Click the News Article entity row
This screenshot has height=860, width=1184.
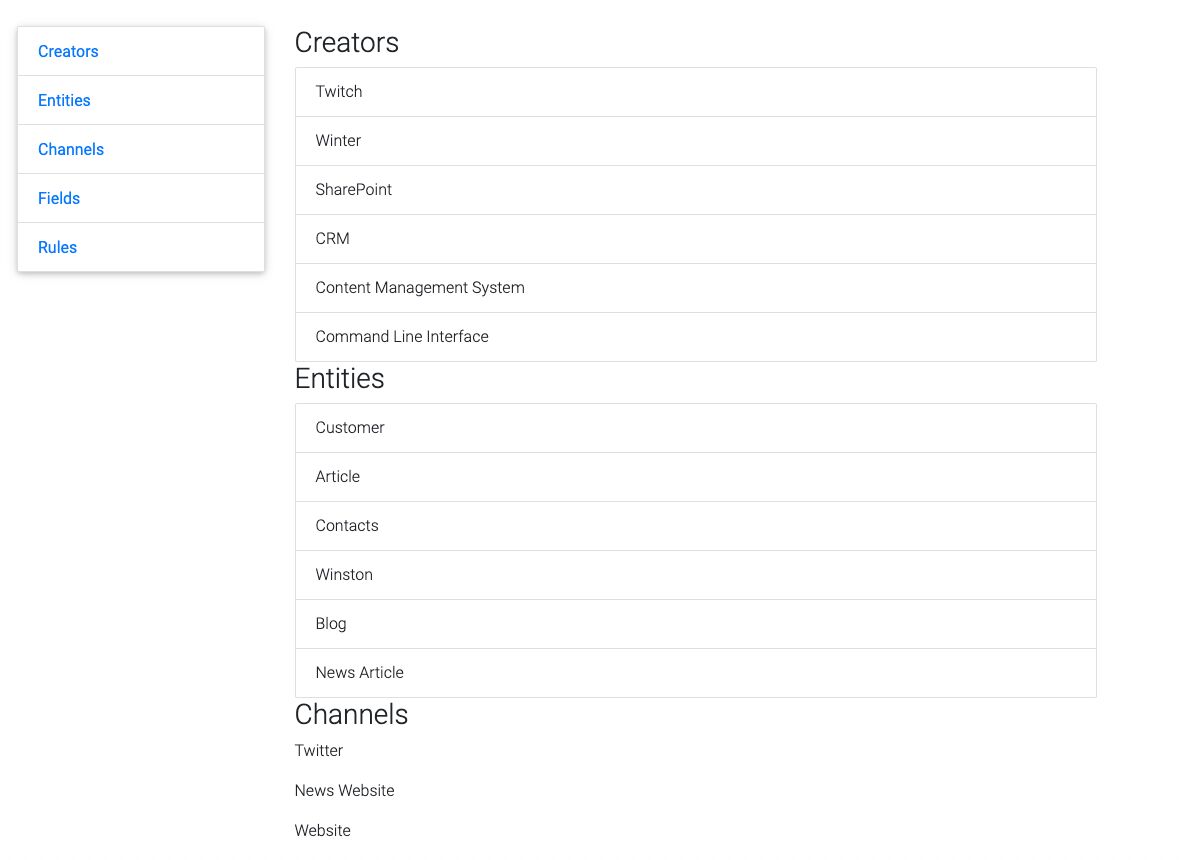tap(695, 673)
